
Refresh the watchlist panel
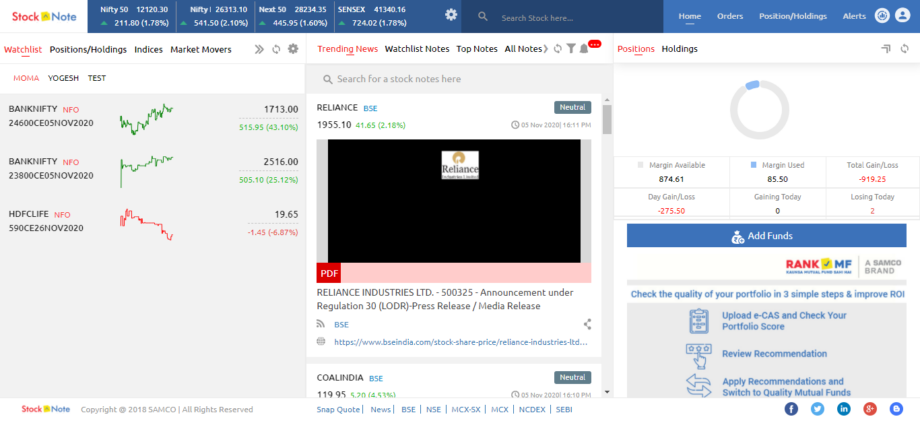click(x=276, y=49)
